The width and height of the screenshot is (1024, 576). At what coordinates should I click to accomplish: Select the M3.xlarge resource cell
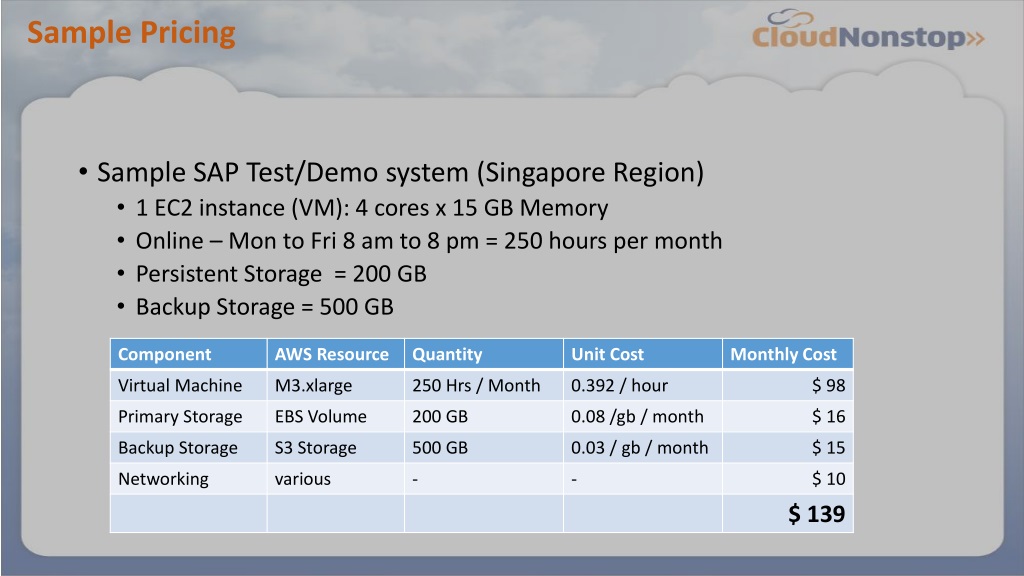[336, 385]
